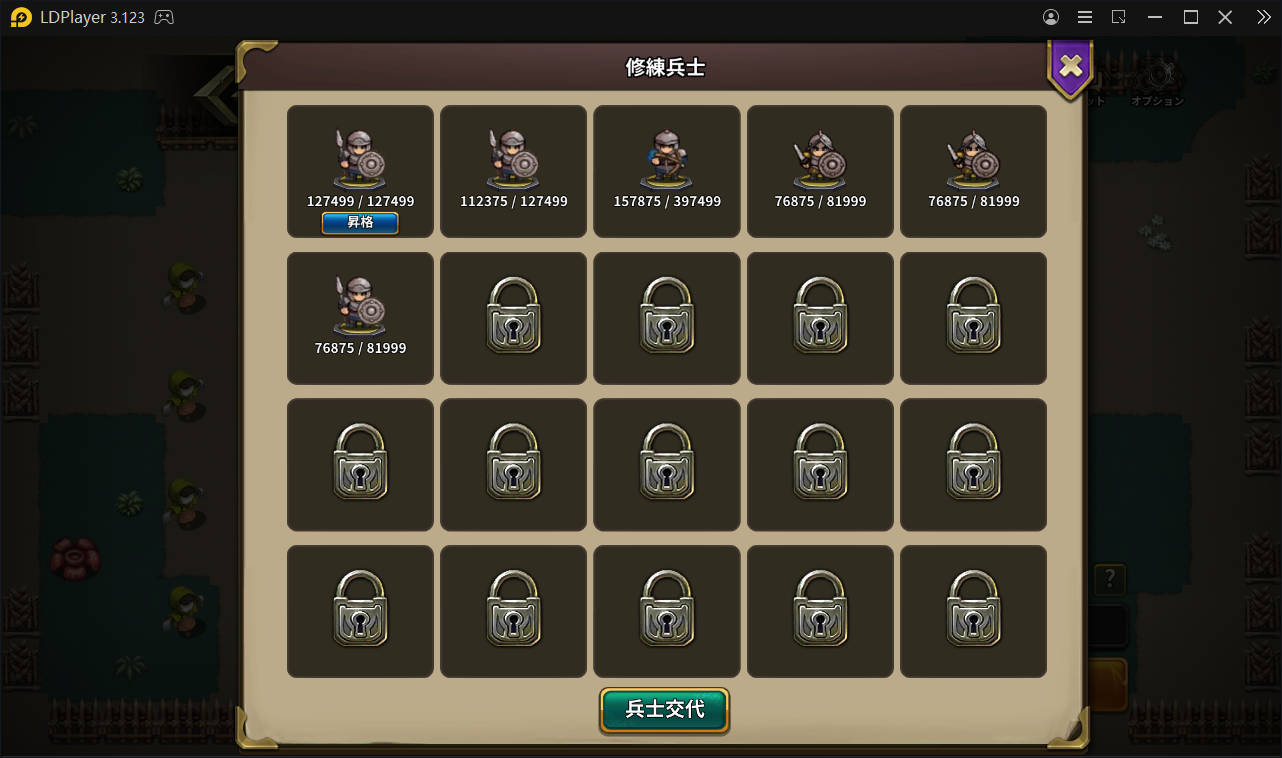
Task: Open the LDPlayer account profile icon
Action: pos(1051,17)
